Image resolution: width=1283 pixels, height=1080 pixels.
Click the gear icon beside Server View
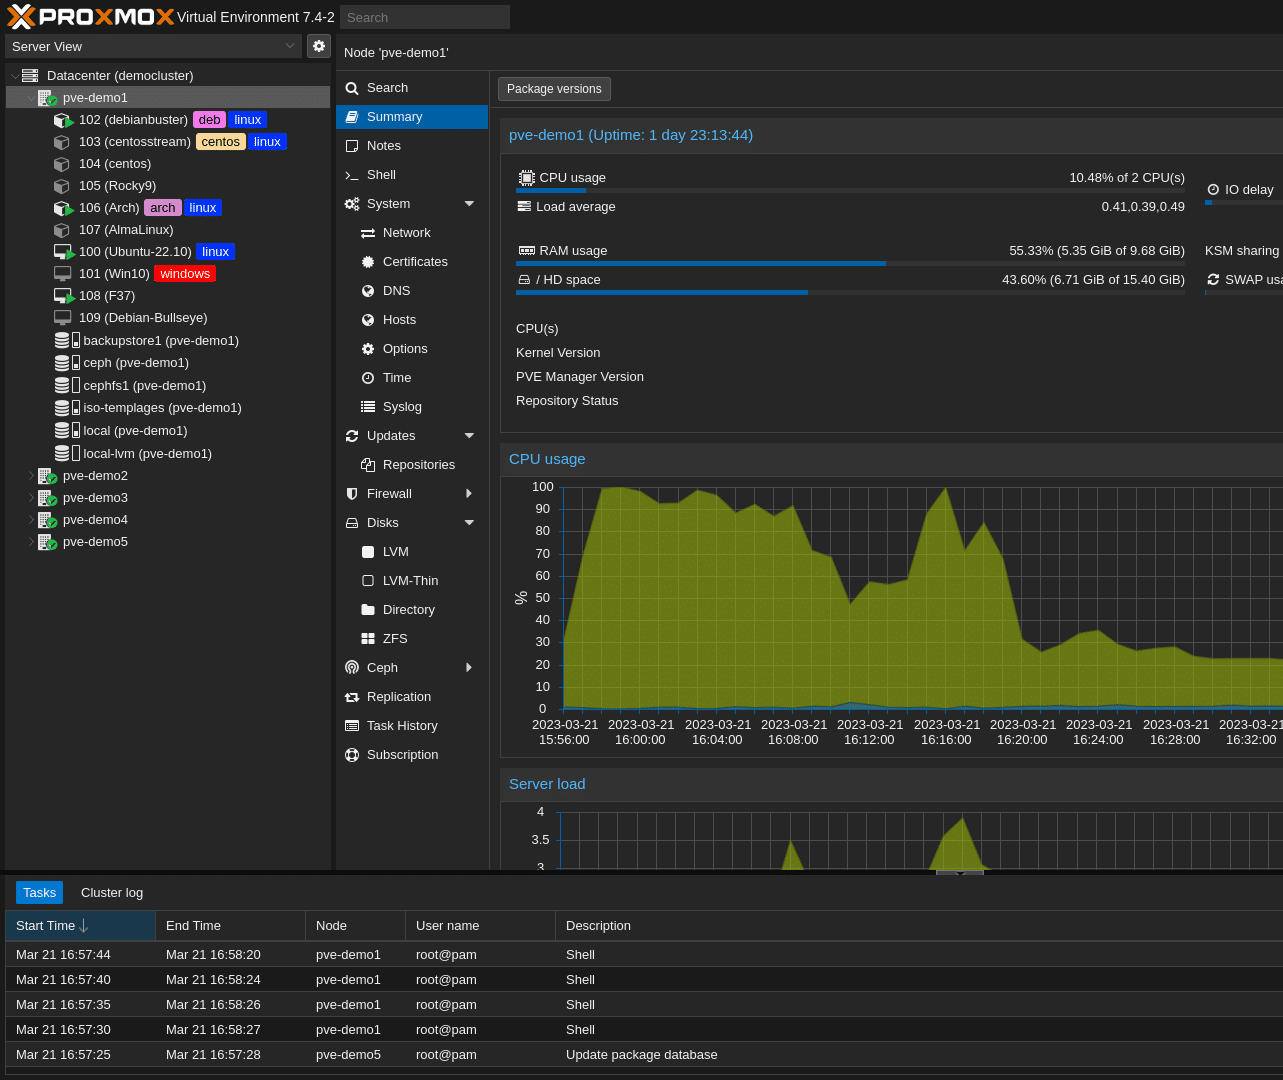point(318,46)
